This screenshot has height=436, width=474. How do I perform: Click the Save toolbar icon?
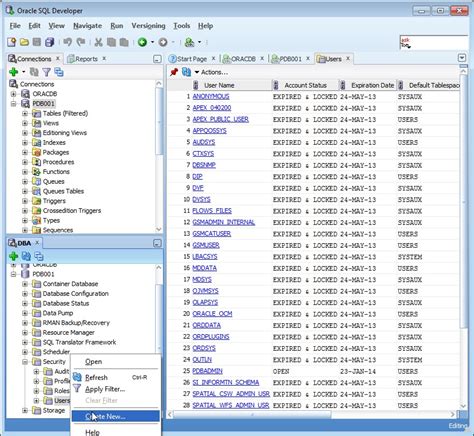pyautogui.click(x=37, y=42)
